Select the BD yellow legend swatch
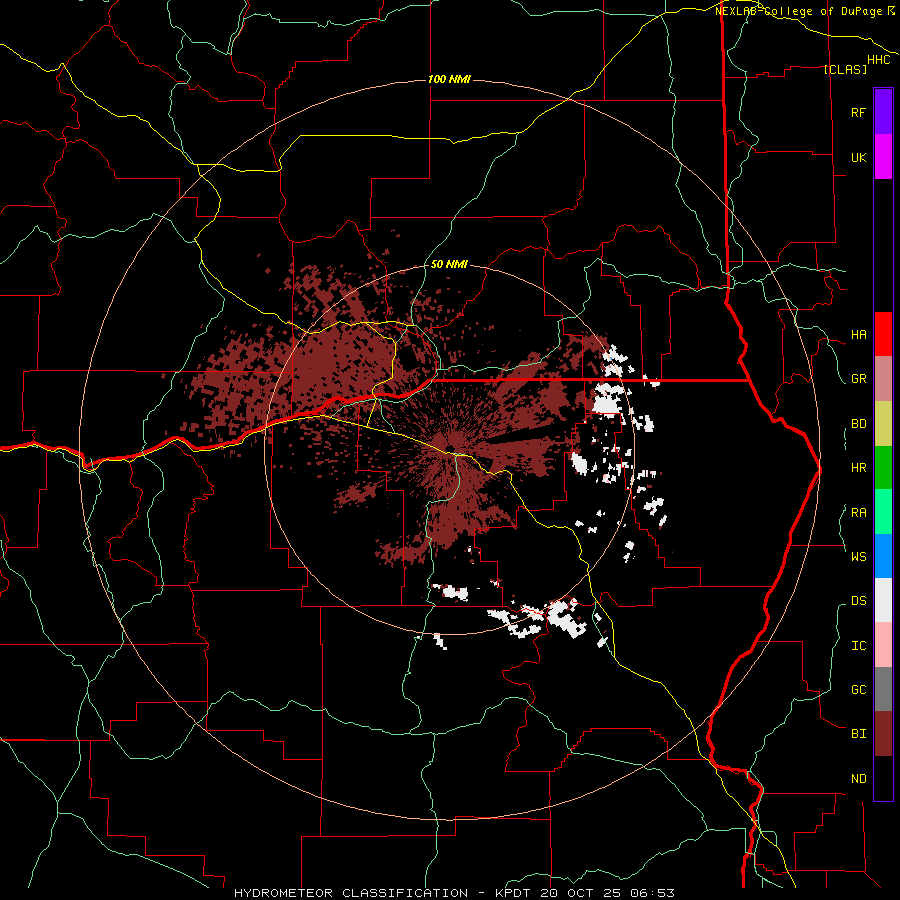The image size is (900, 900). tap(883, 424)
